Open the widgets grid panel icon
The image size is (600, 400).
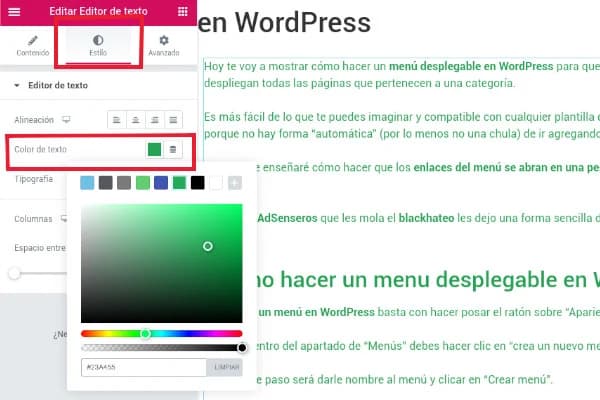point(183,11)
